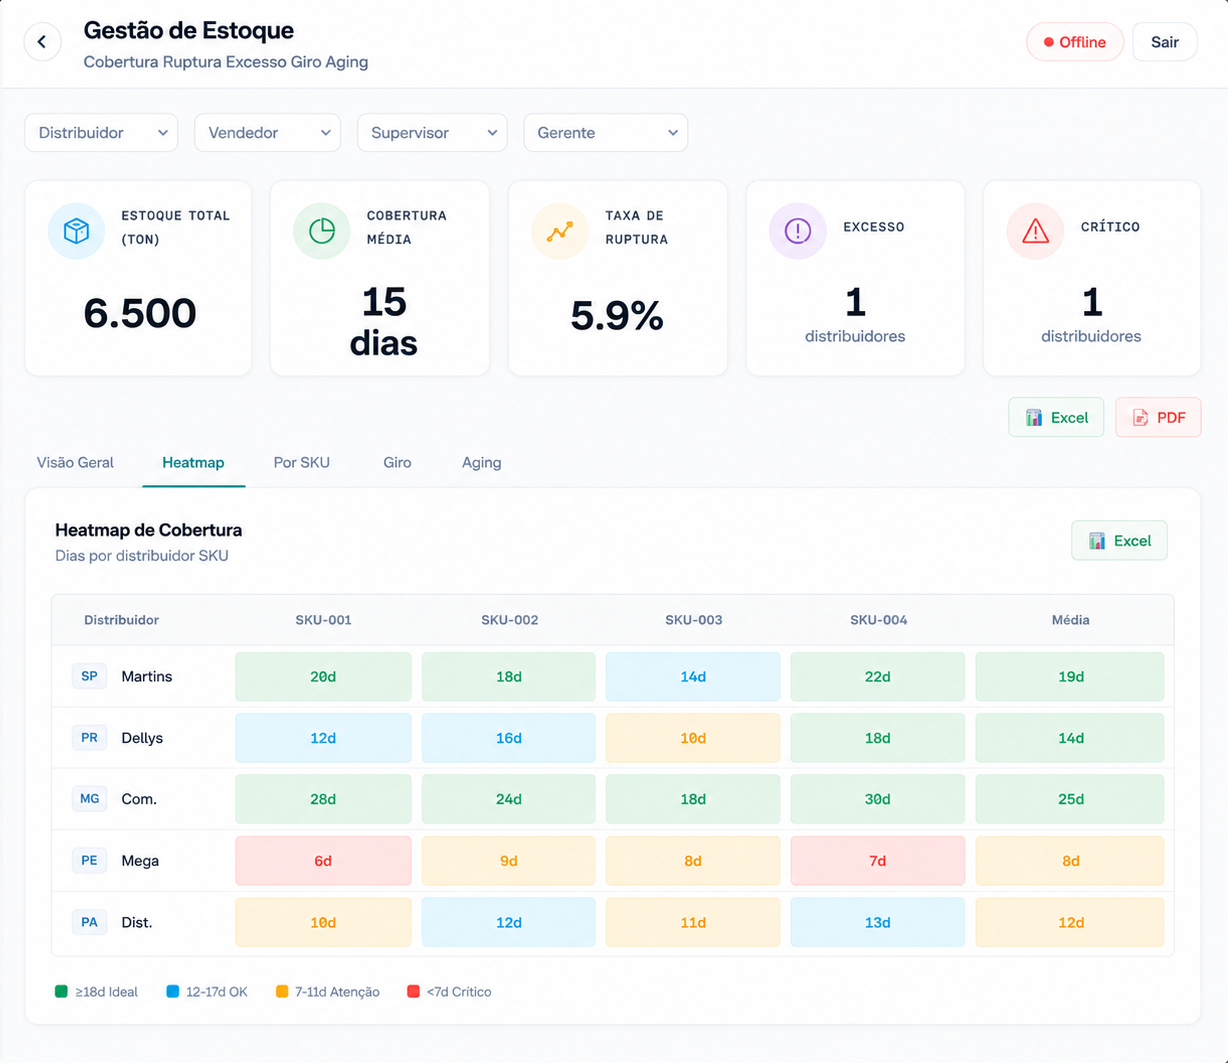This screenshot has width=1228, height=1063.
Task: Click the PE state badge
Action: [89, 860]
